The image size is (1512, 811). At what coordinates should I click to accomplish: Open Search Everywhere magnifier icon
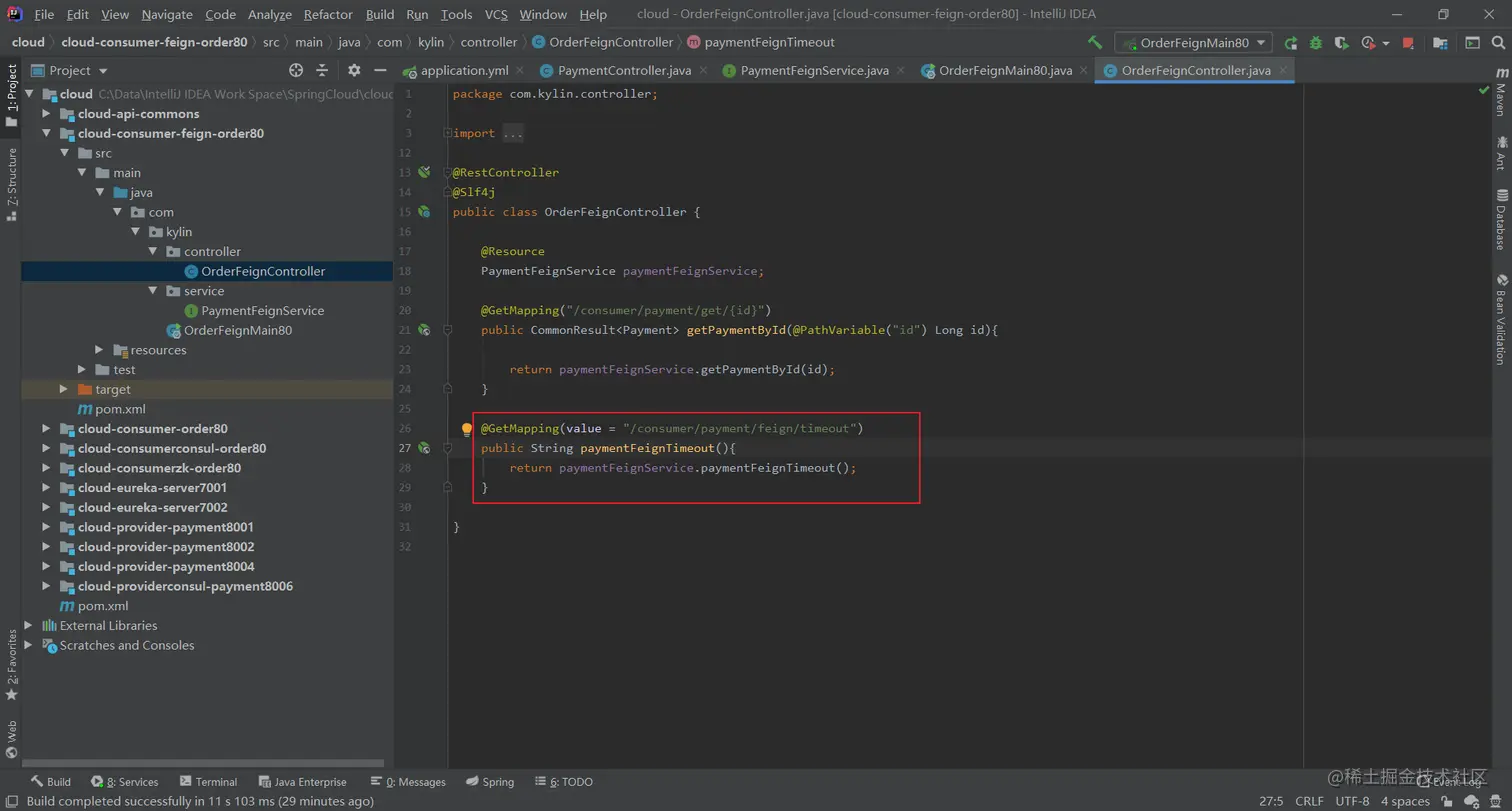[1498, 43]
